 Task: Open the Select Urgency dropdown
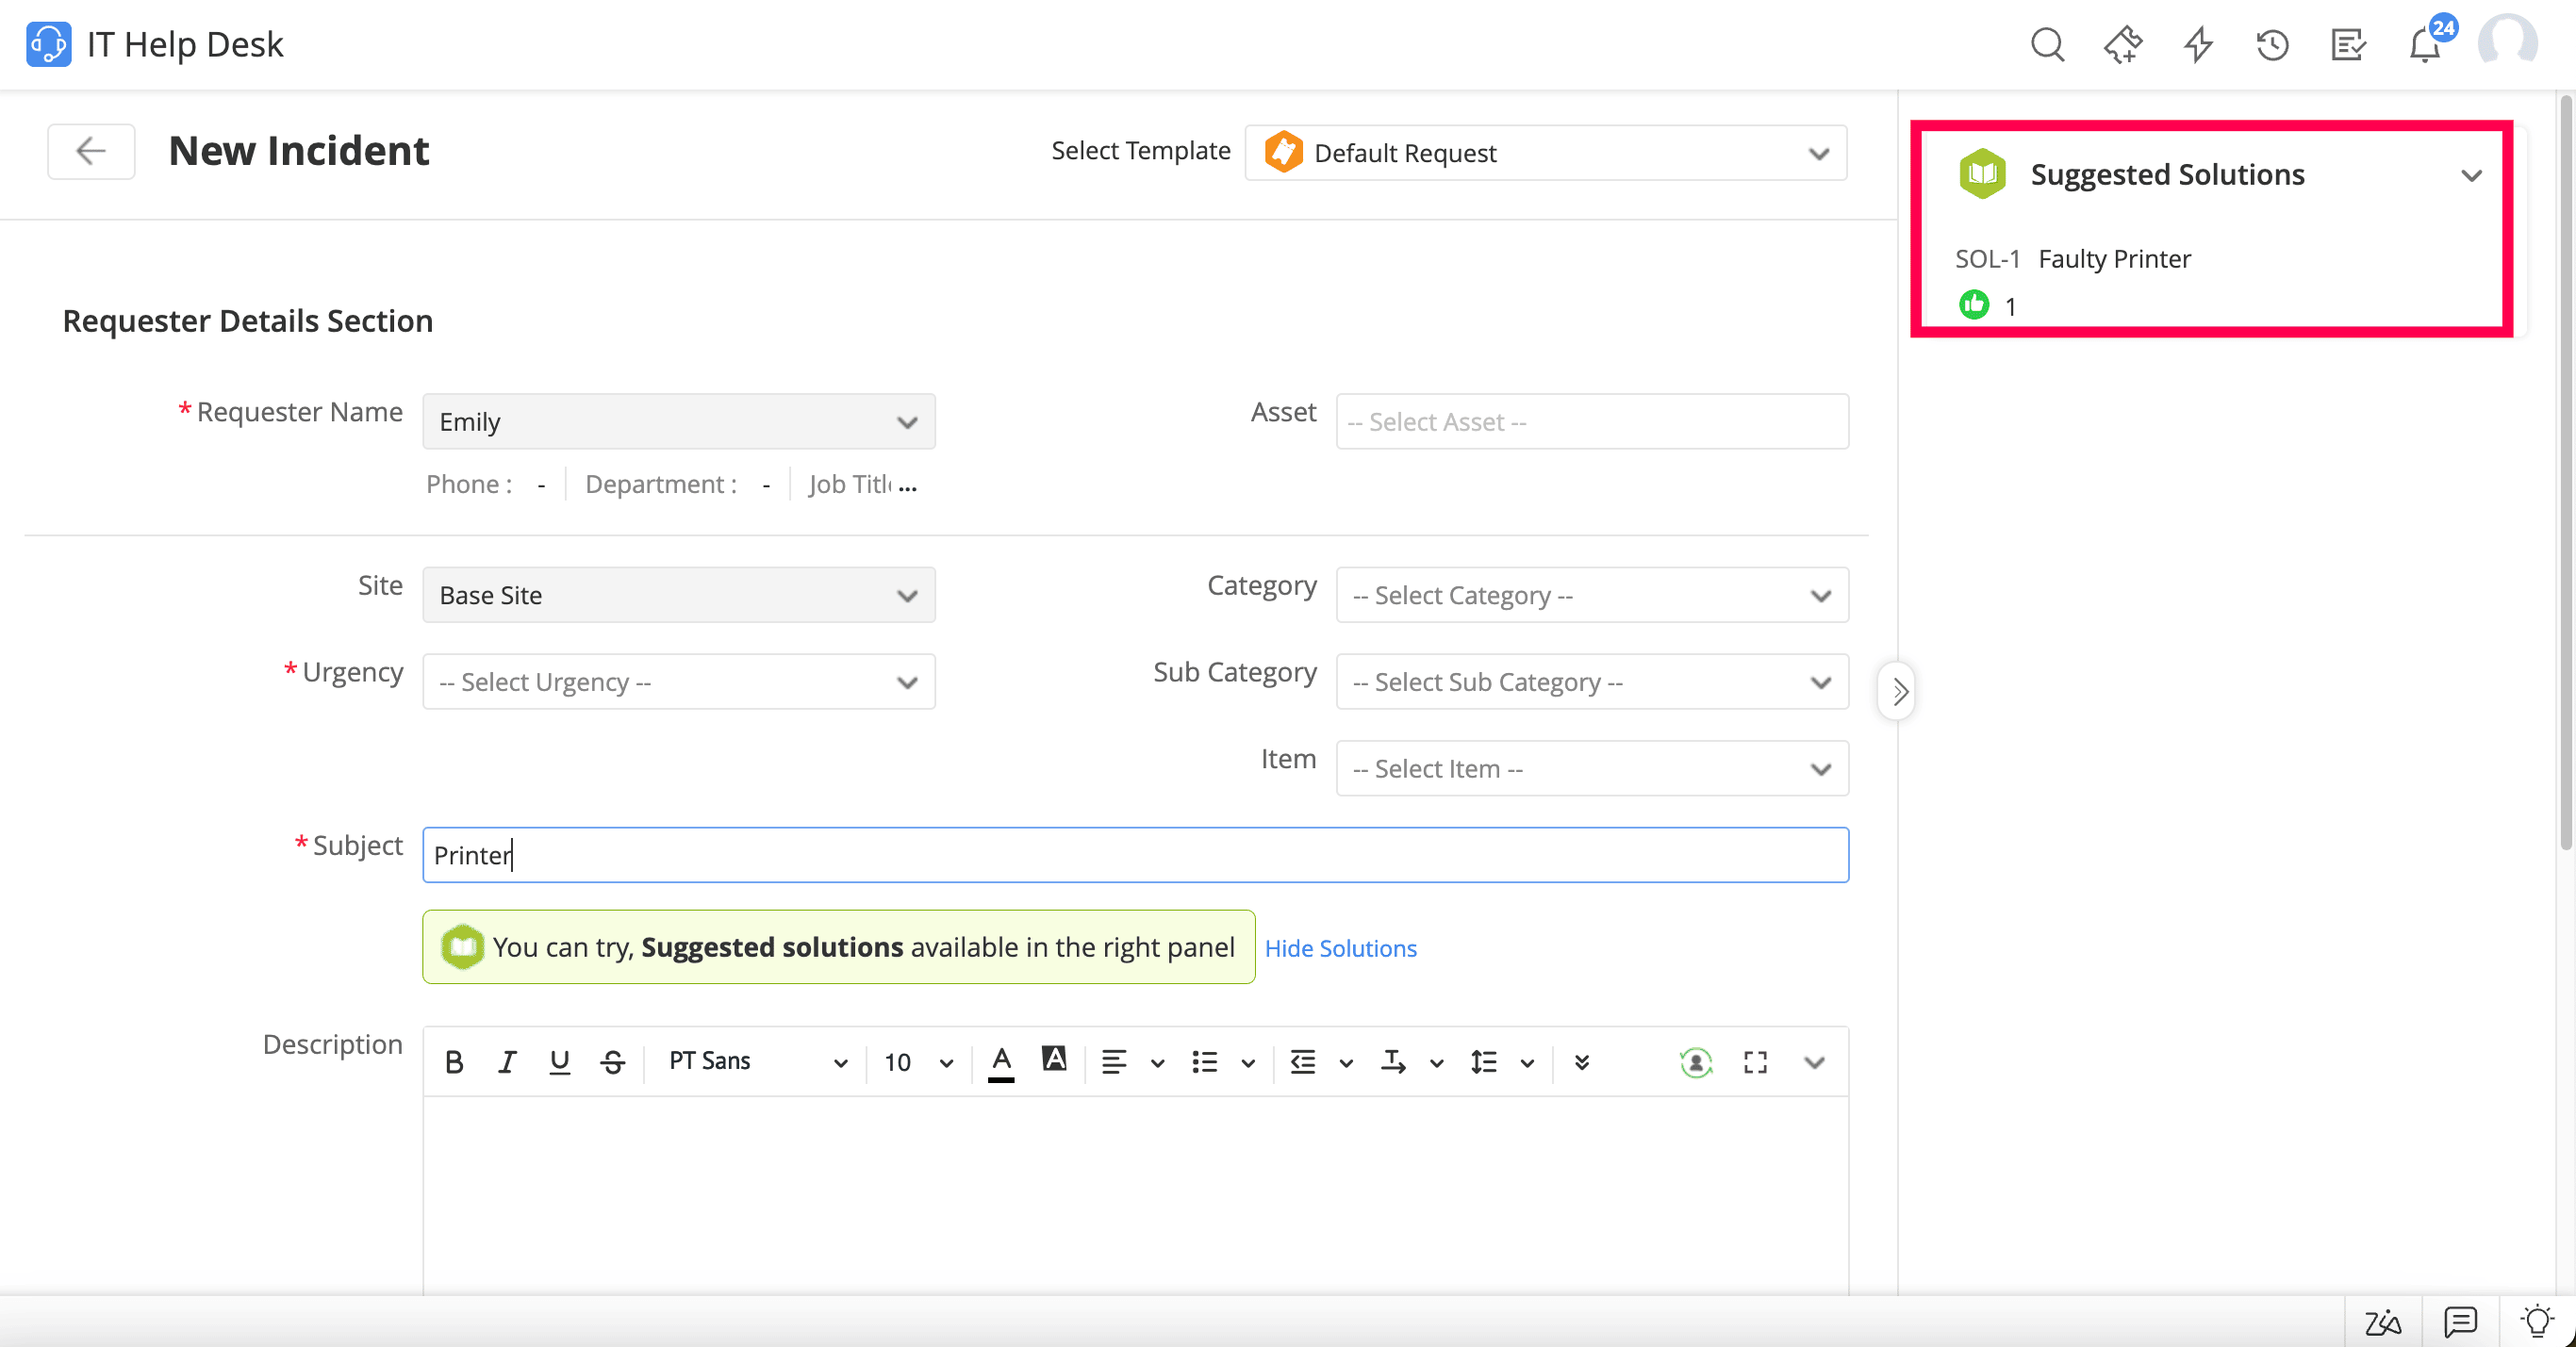point(678,682)
